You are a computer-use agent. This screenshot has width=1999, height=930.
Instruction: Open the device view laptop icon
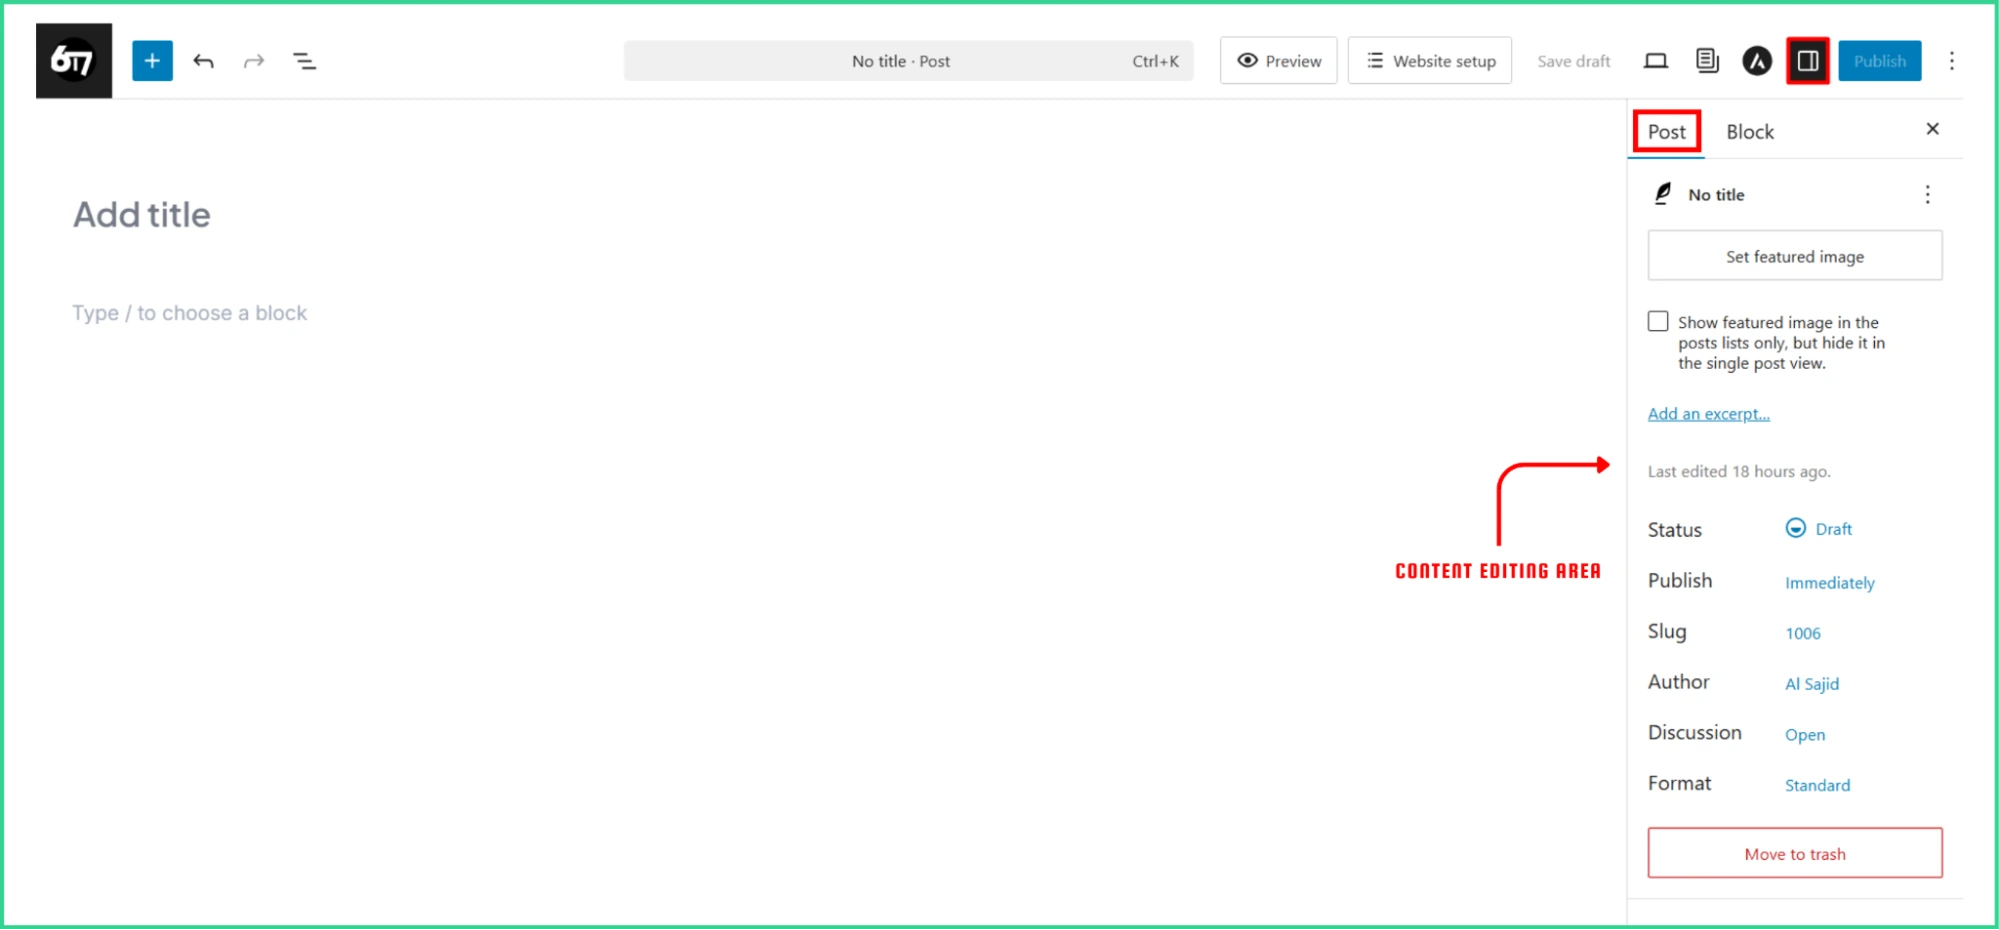[x=1655, y=61]
